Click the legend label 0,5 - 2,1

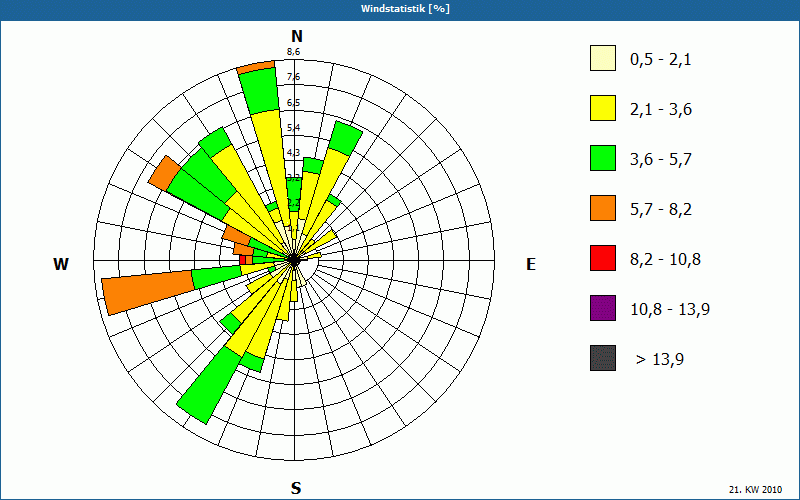click(x=661, y=60)
